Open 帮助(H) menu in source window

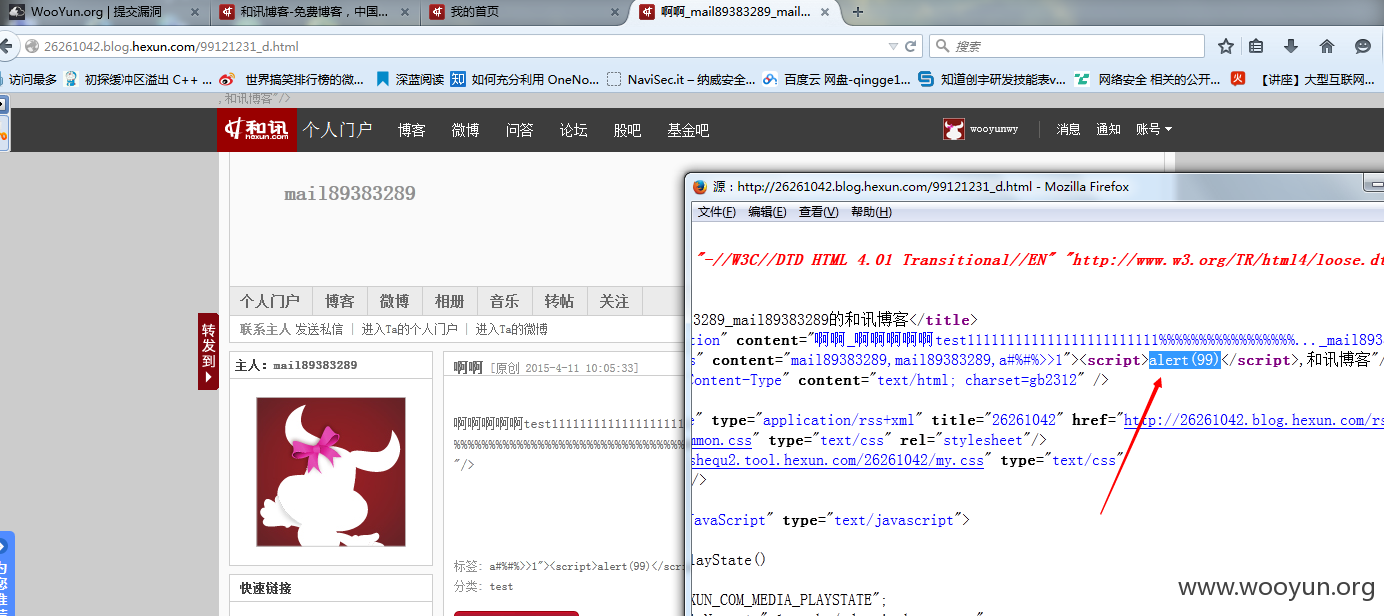point(871,212)
